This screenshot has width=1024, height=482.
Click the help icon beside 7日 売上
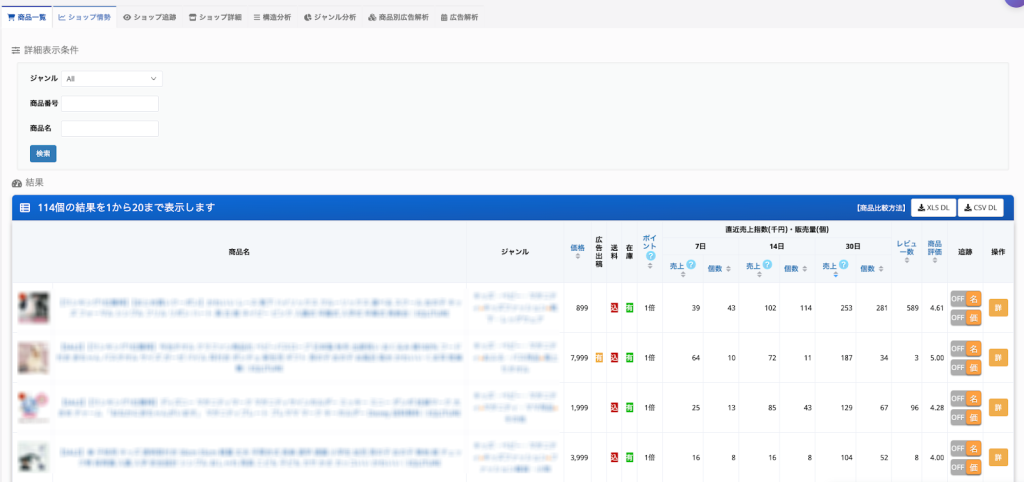point(690,265)
